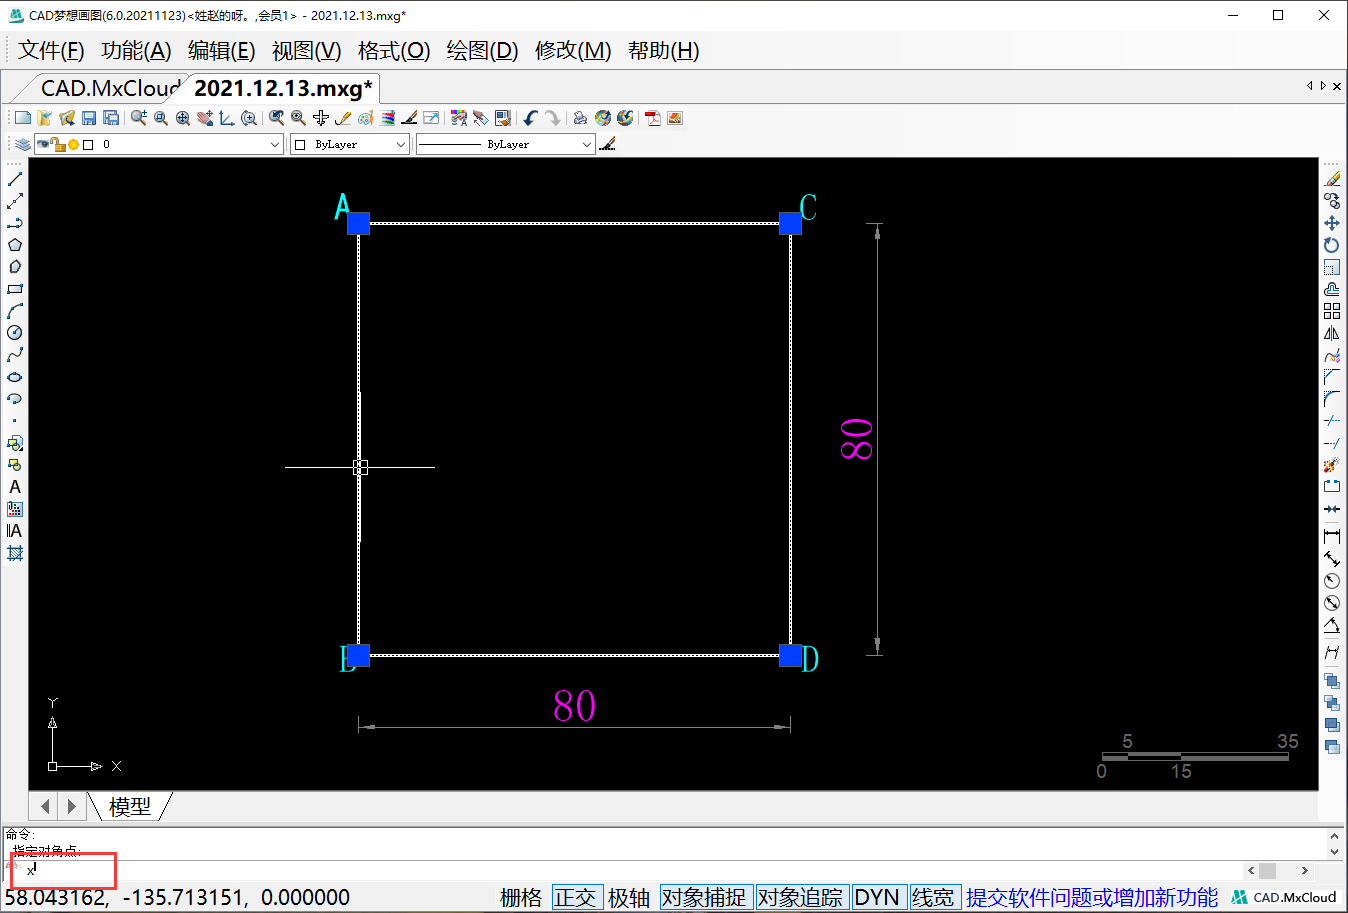Viewport: 1348px width, 913px height.
Task: Toggle the DYN dynamic input
Action: click(877, 897)
